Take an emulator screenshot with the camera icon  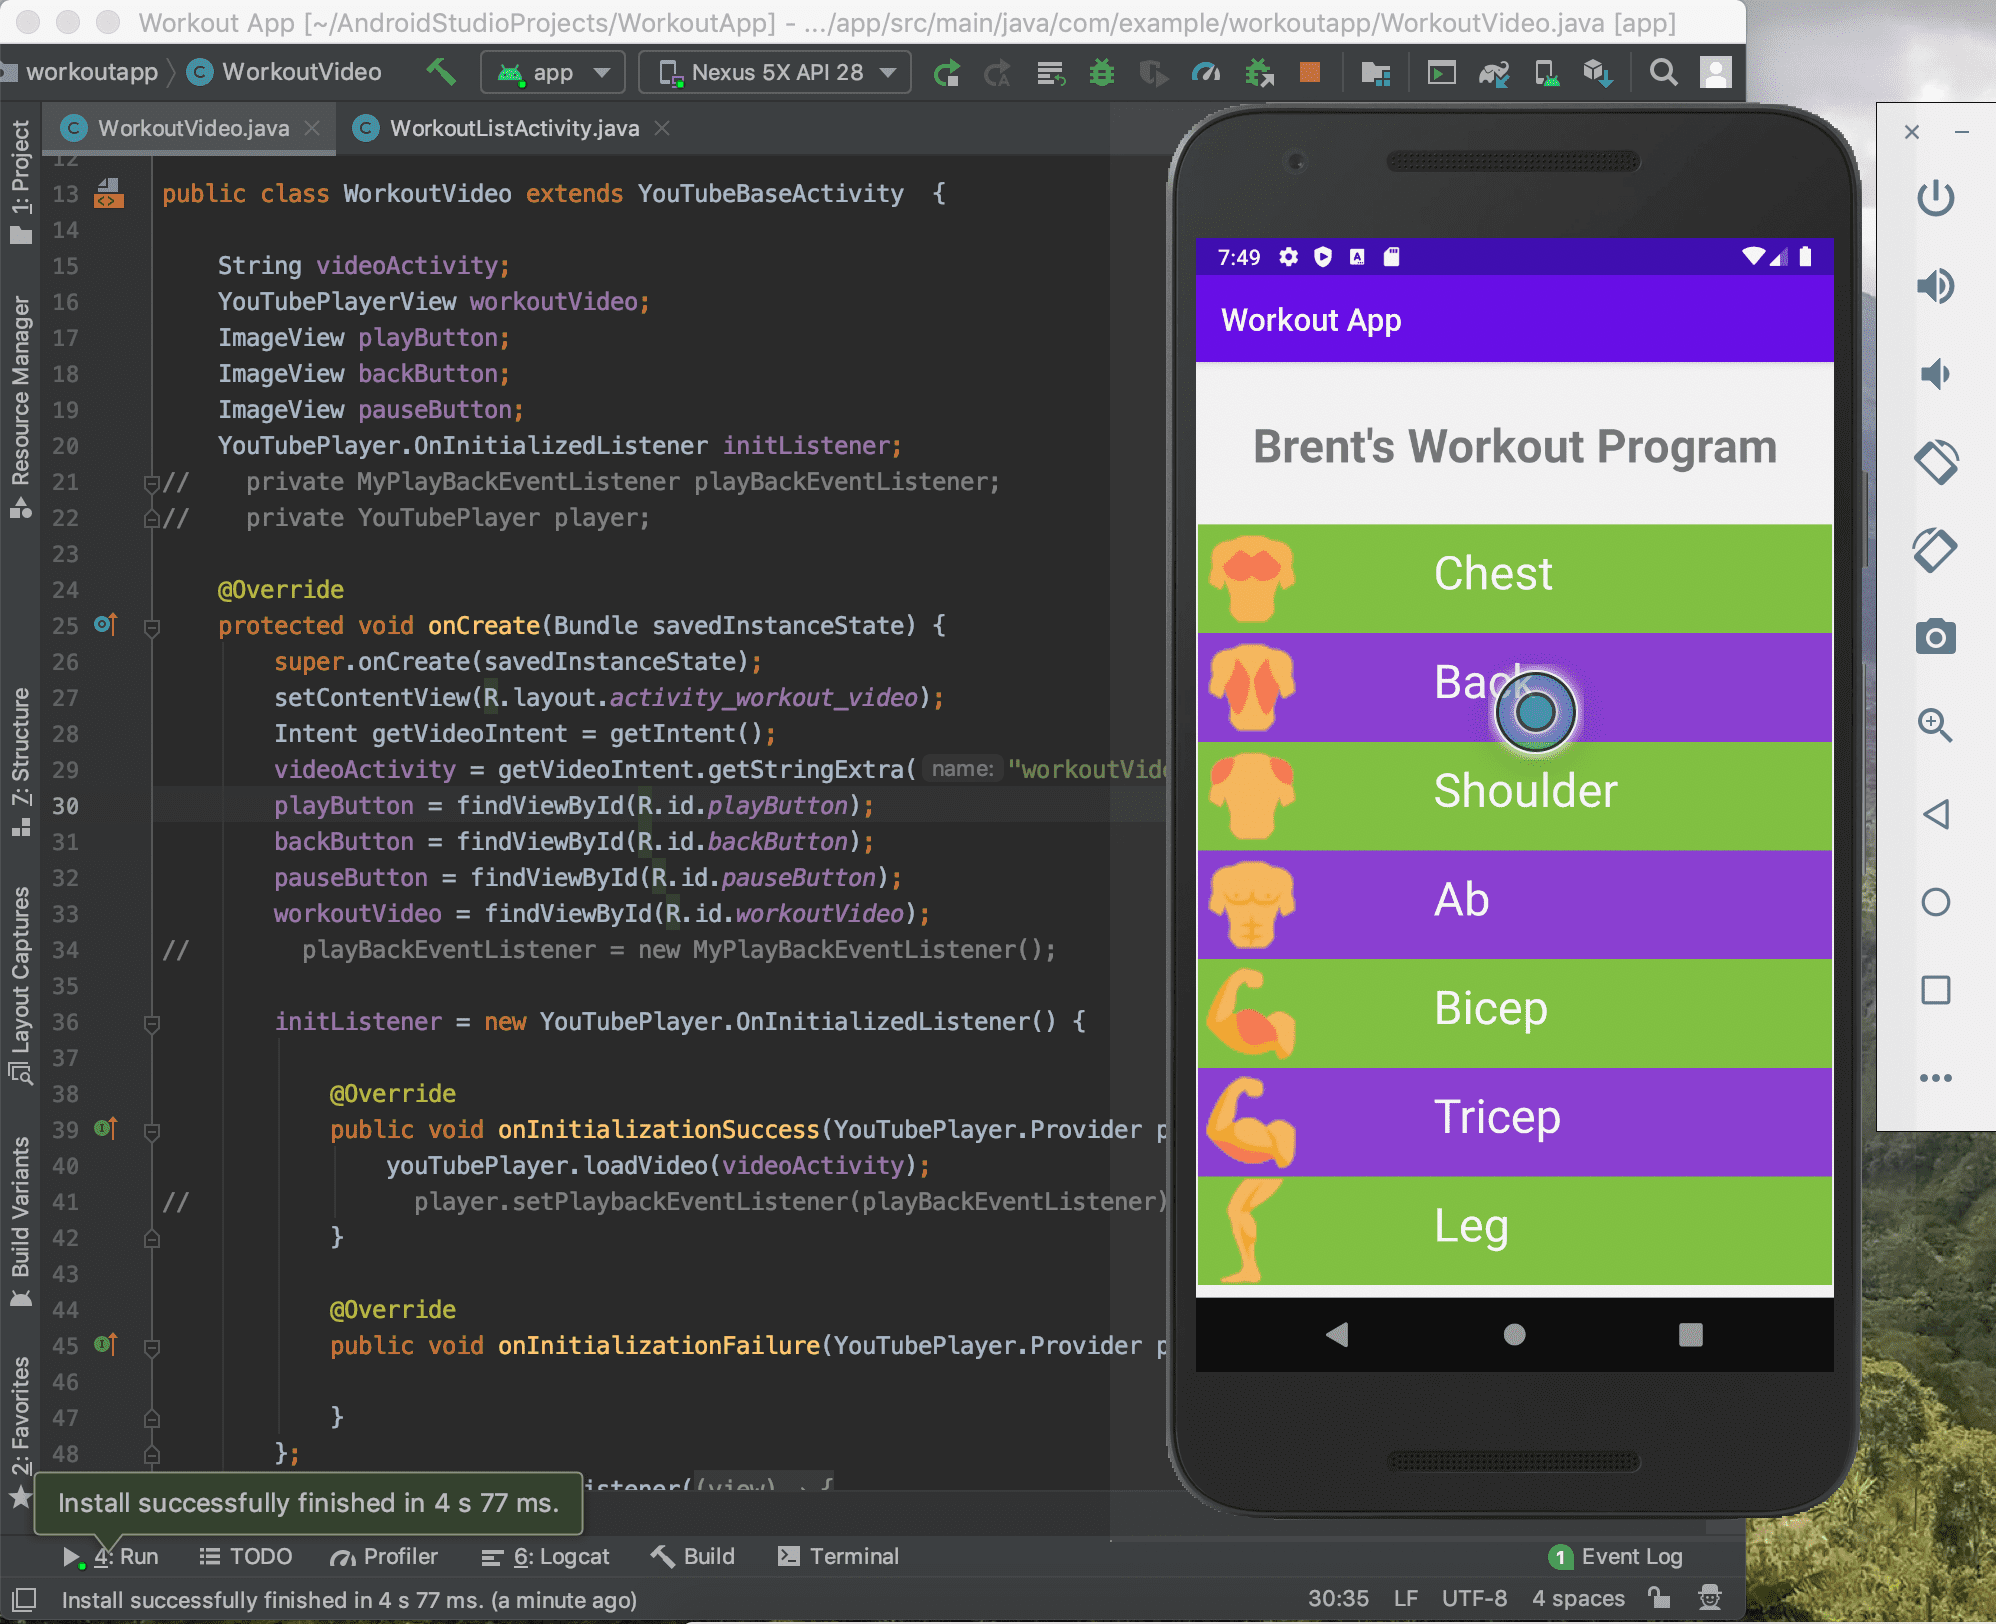tap(1936, 636)
